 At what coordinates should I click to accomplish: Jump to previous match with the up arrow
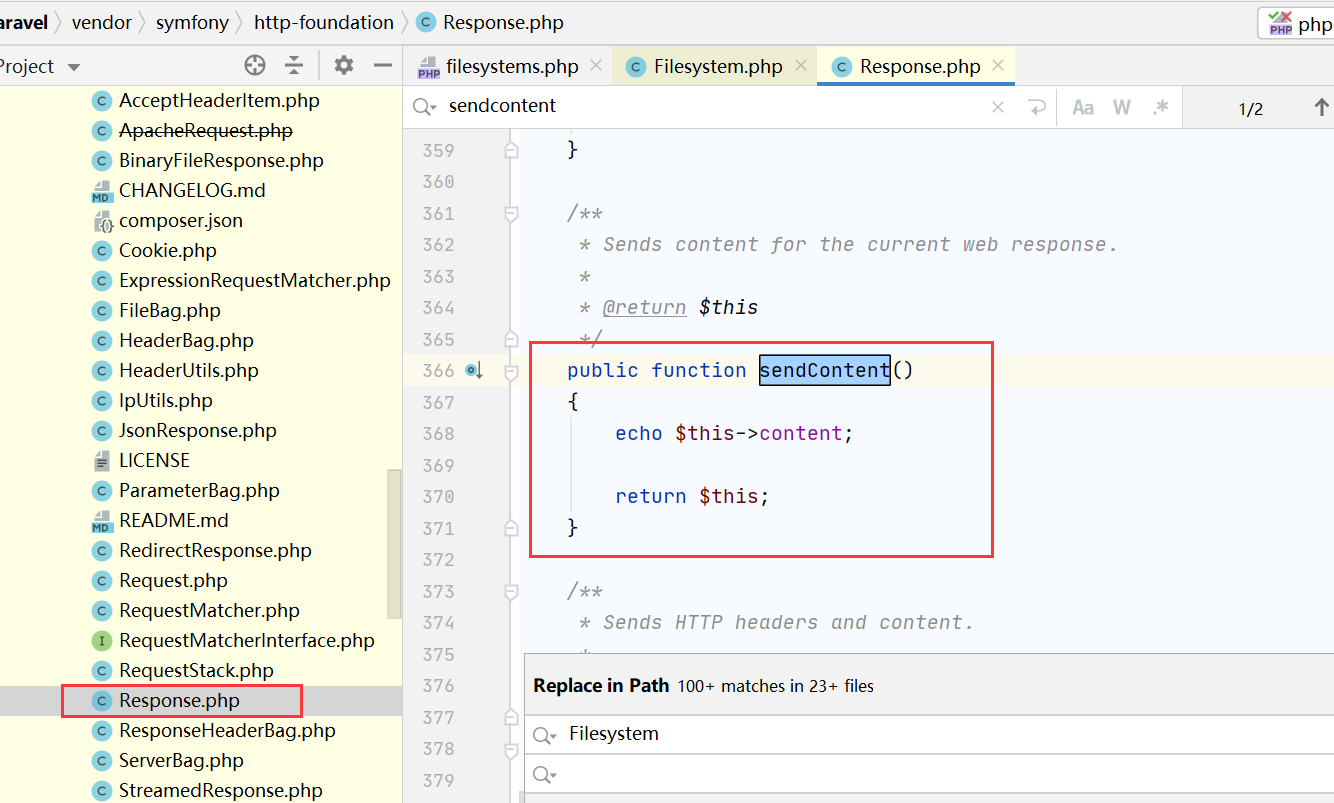[x=1320, y=107]
